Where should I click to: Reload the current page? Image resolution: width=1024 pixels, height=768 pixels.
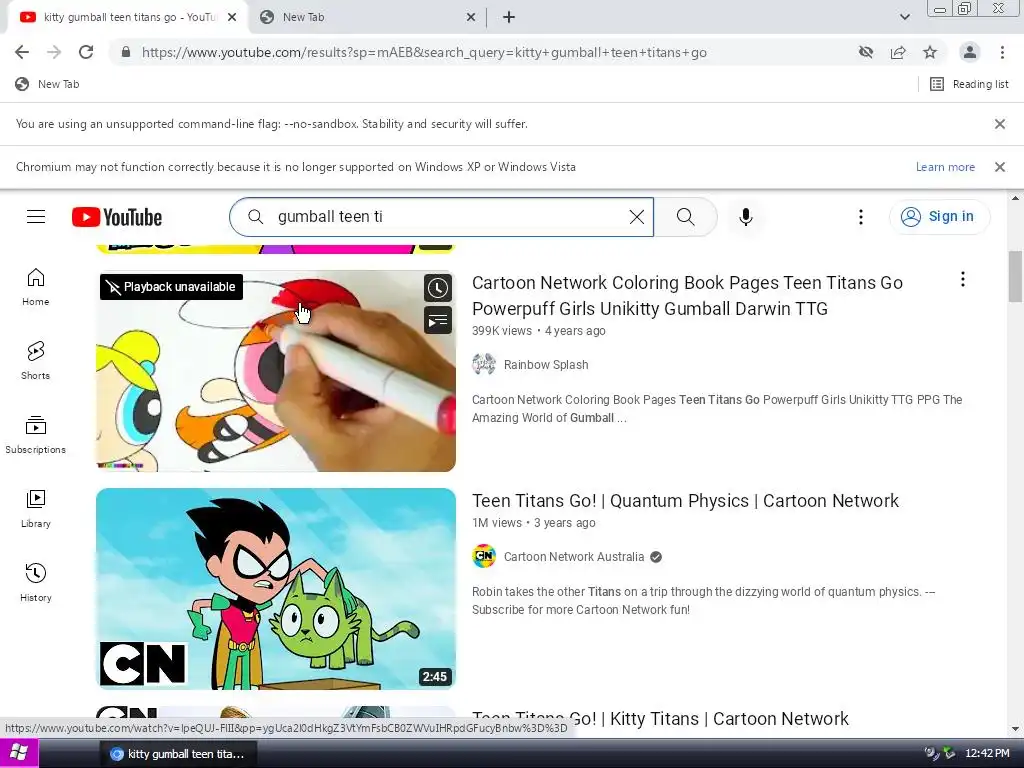pos(86,52)
